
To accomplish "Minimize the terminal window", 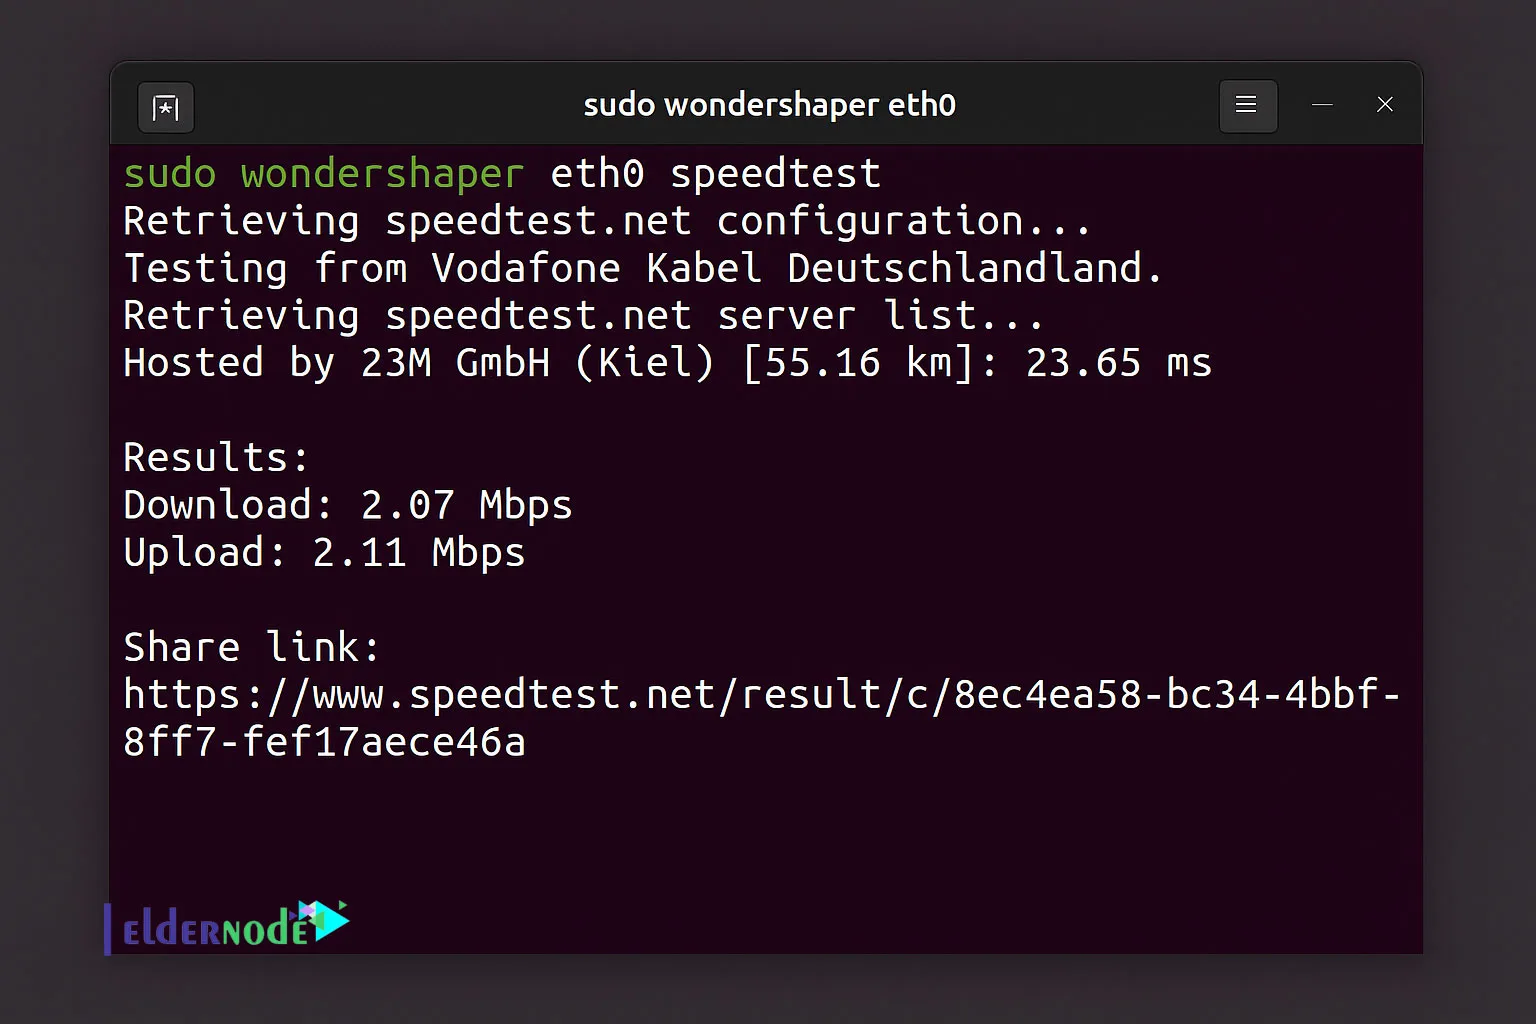I will click(x=1322, y=105).
